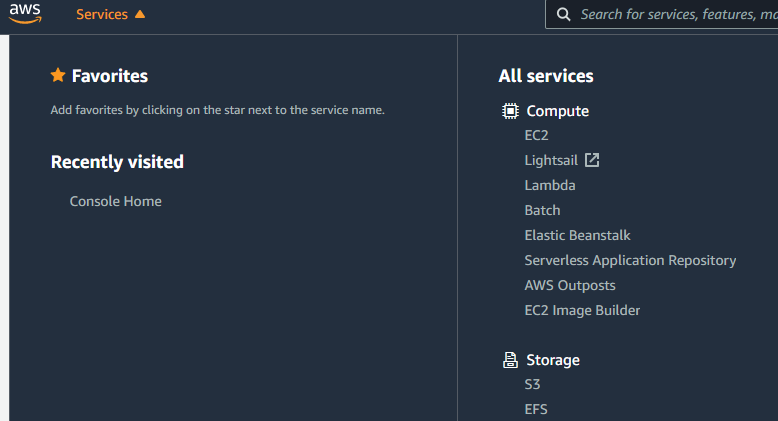Click the Compute category chip icon
778x421 pixels.
510,111
